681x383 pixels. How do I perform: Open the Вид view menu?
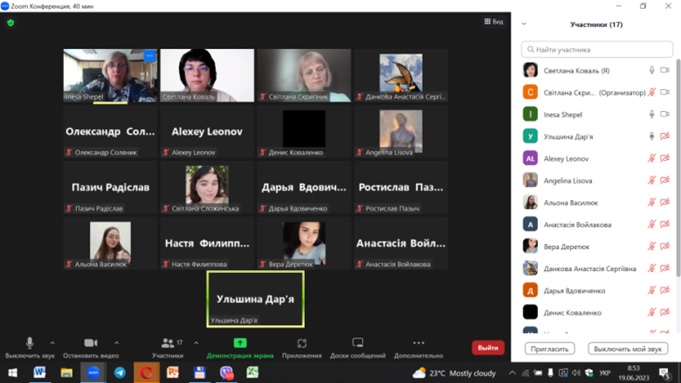[494, 21]
